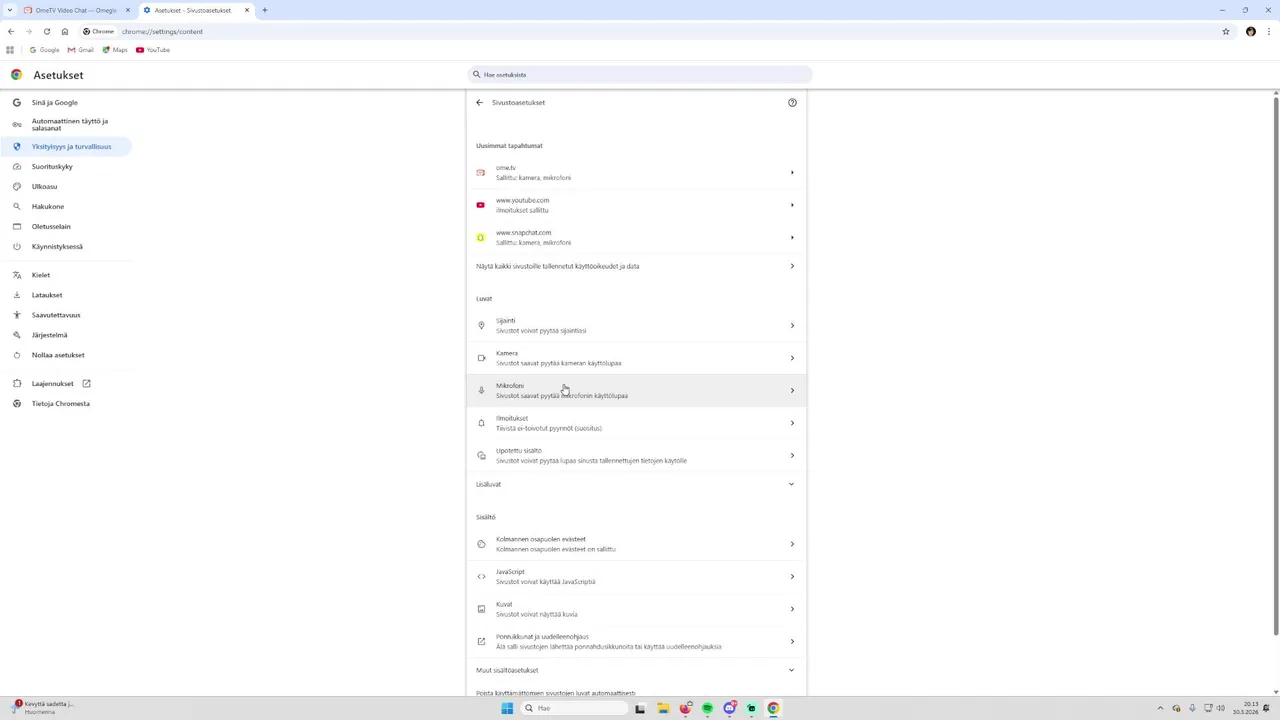Open 'Suorituskyky' settings section
This screenshot has width=1280, height=720.
pyautogui.click(x=66, y=166)
